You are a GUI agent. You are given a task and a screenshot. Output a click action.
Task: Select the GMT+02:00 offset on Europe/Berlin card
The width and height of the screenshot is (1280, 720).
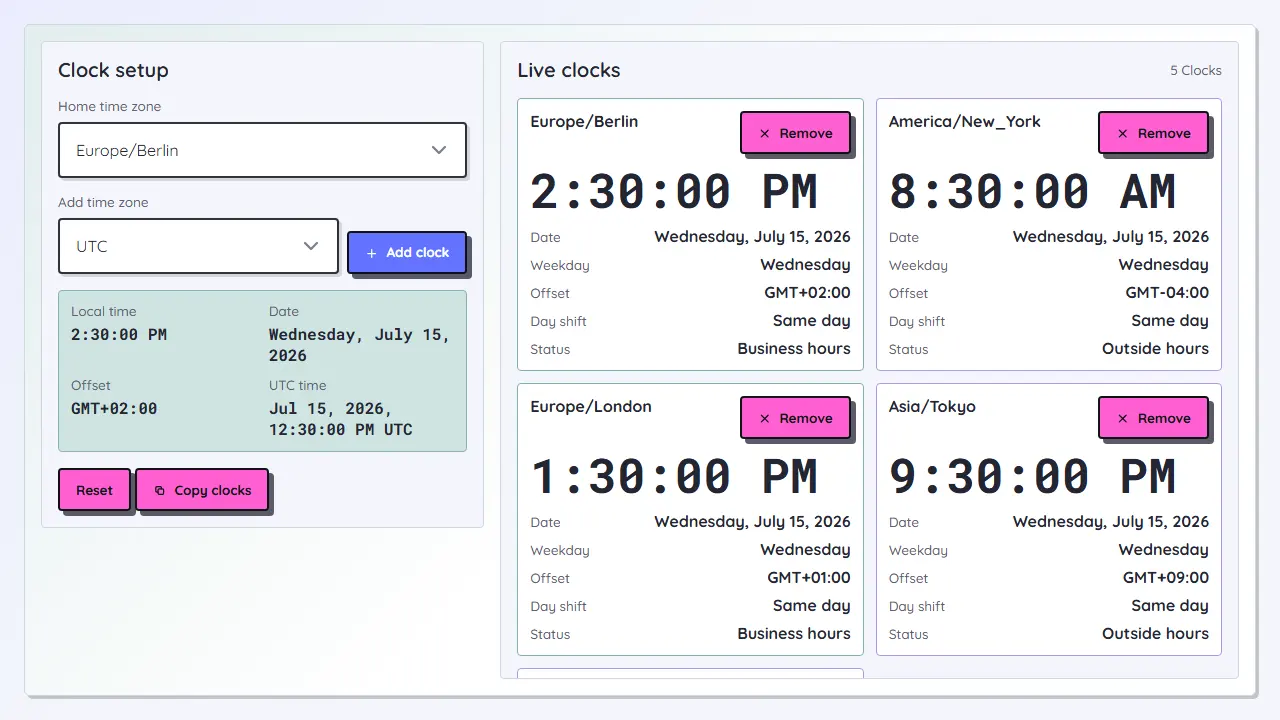[x=807, y=293]
